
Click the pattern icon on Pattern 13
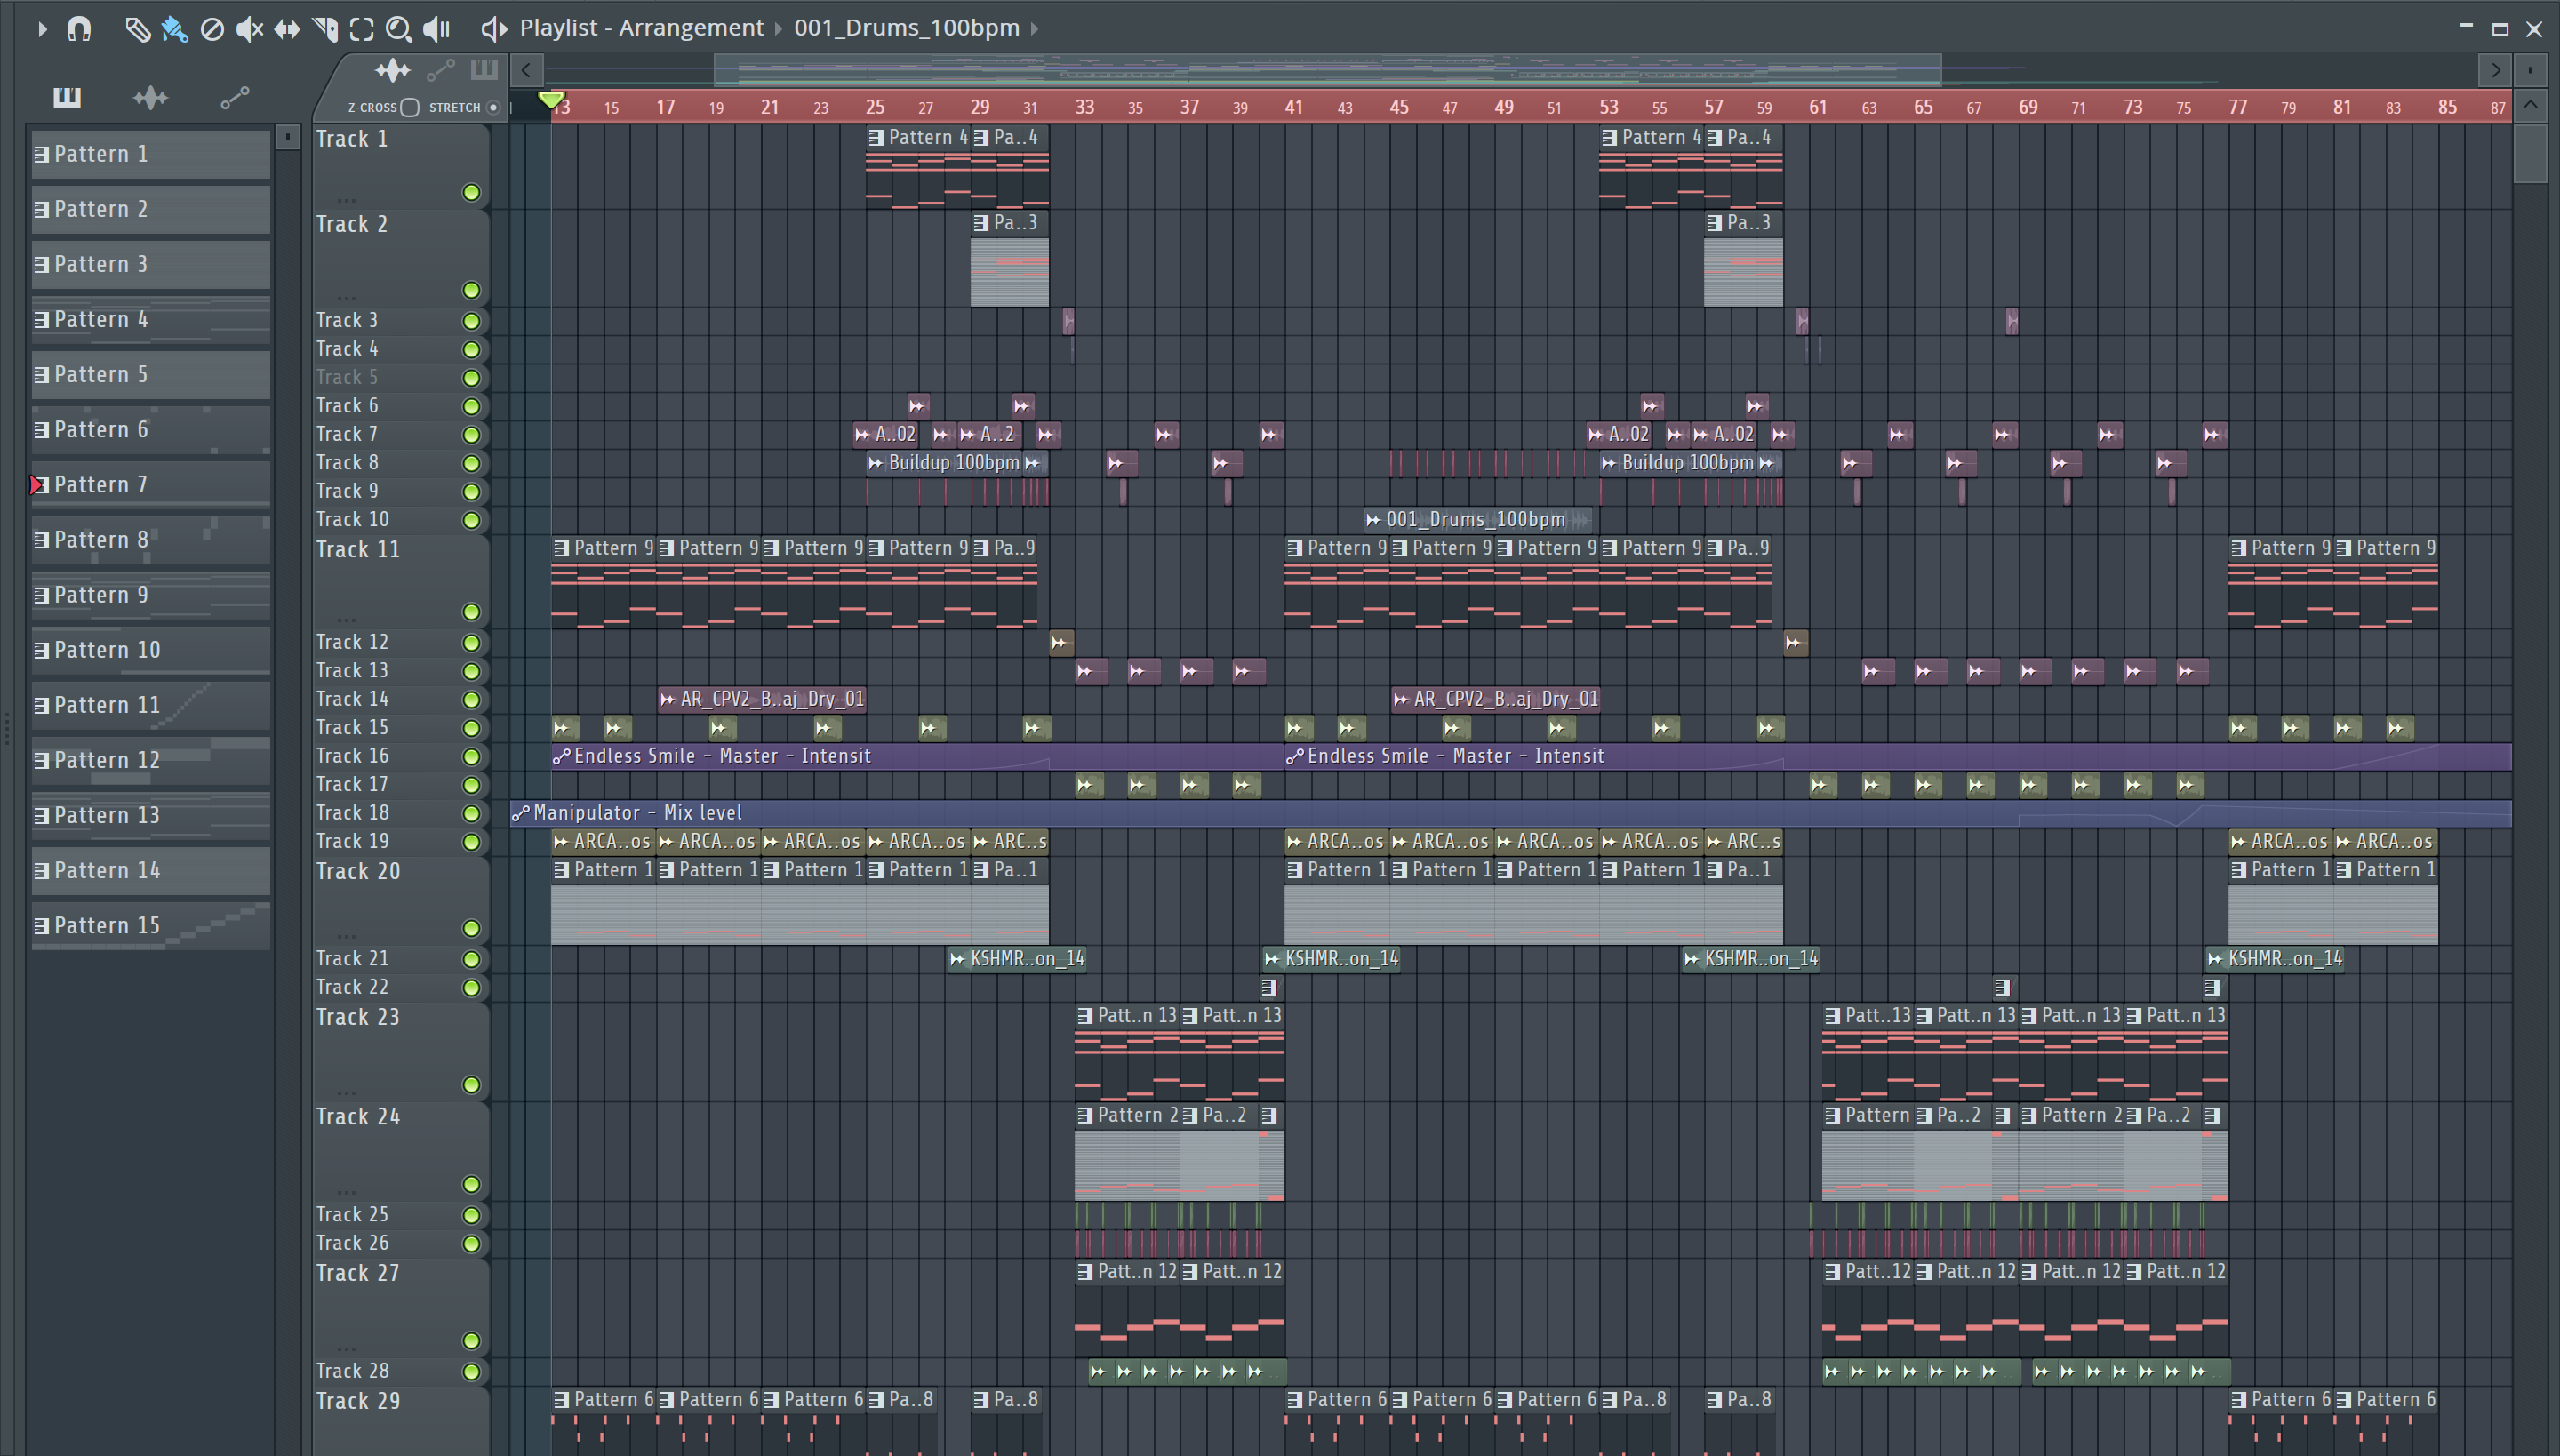coord(41,816)
